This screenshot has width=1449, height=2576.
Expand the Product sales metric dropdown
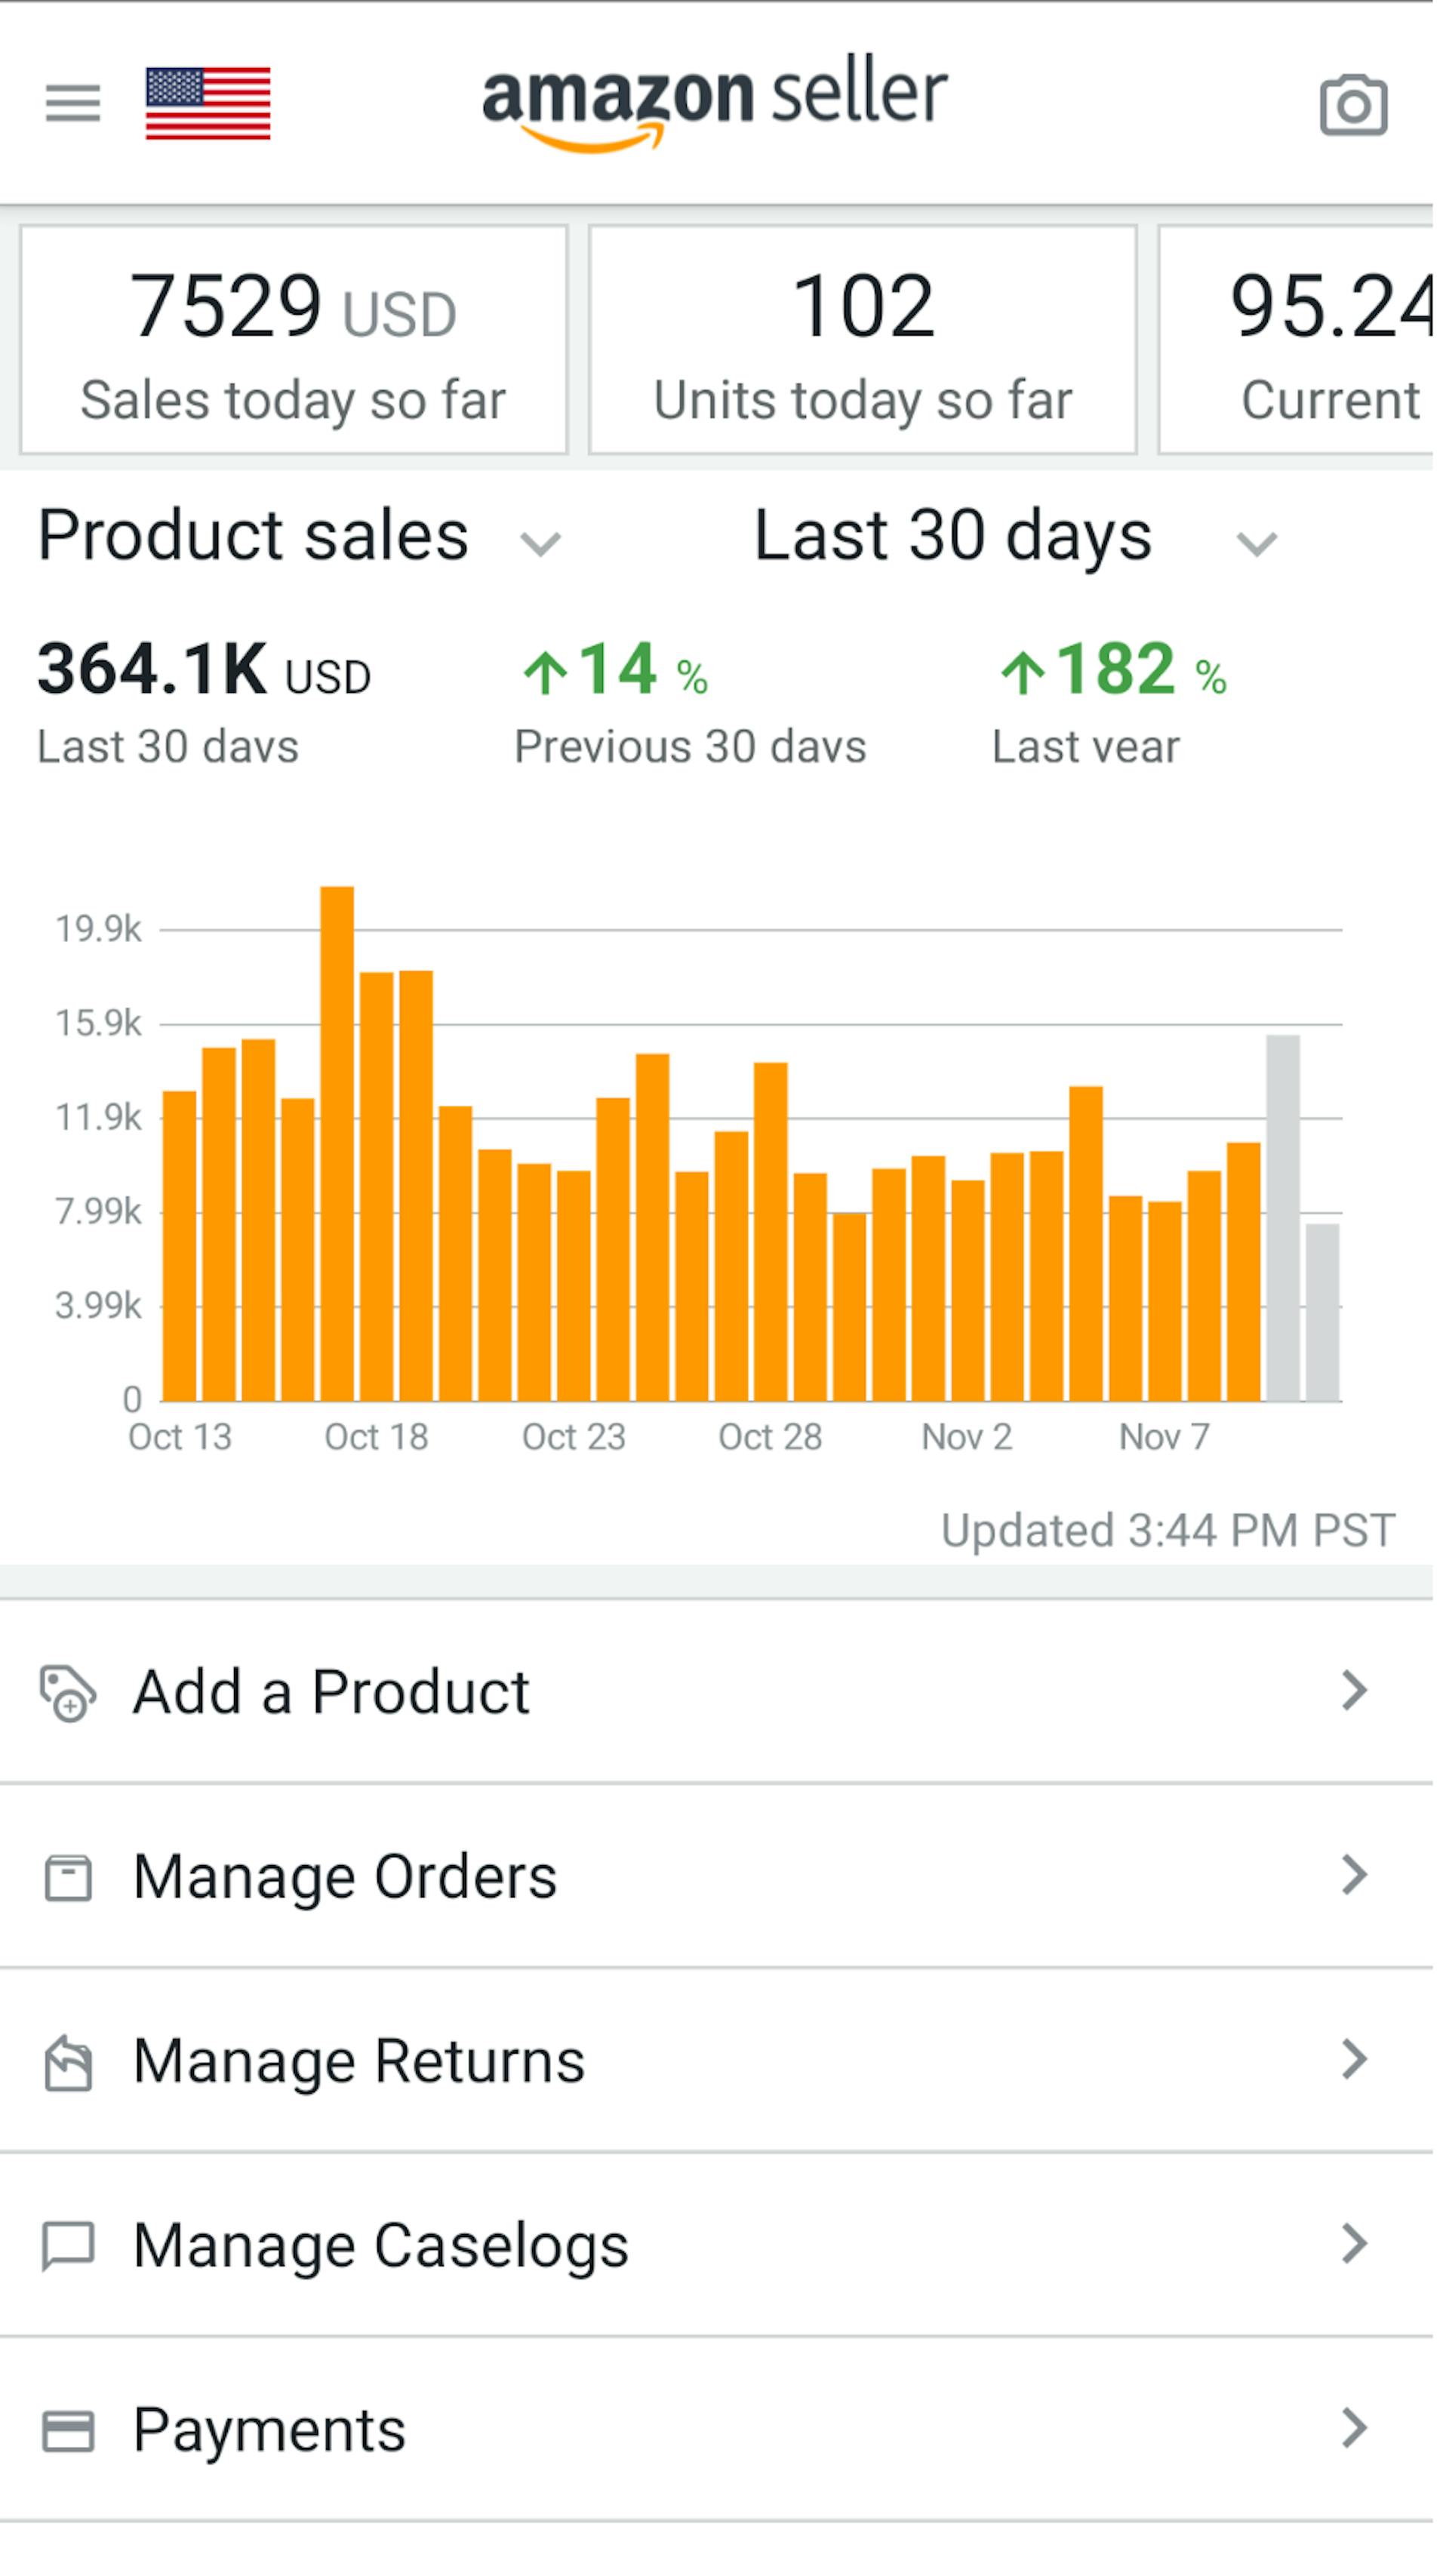(540, 543)
